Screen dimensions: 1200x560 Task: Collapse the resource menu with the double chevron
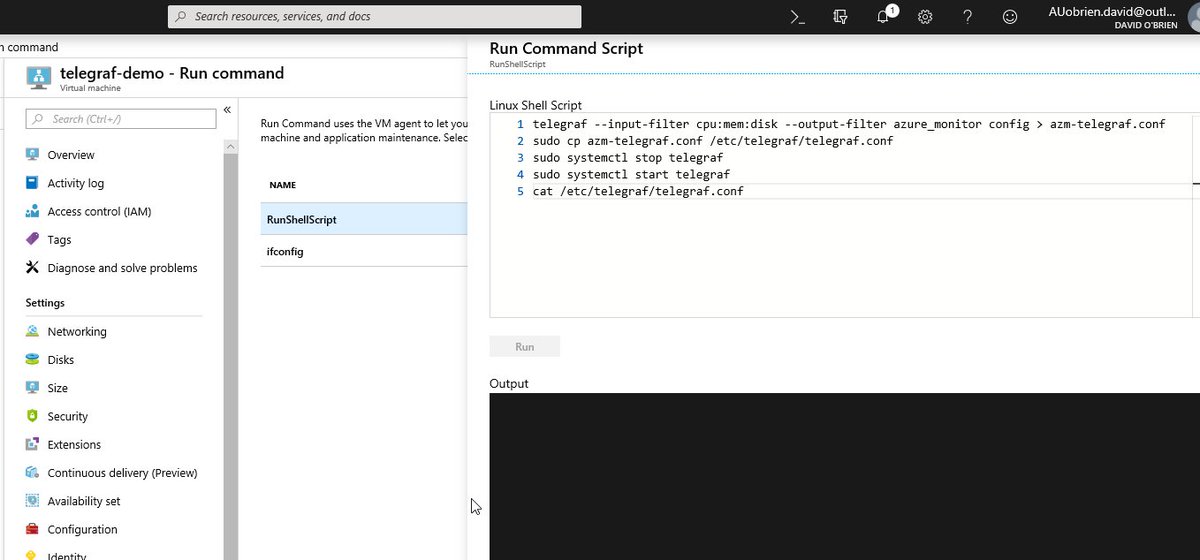coord(227,109)
